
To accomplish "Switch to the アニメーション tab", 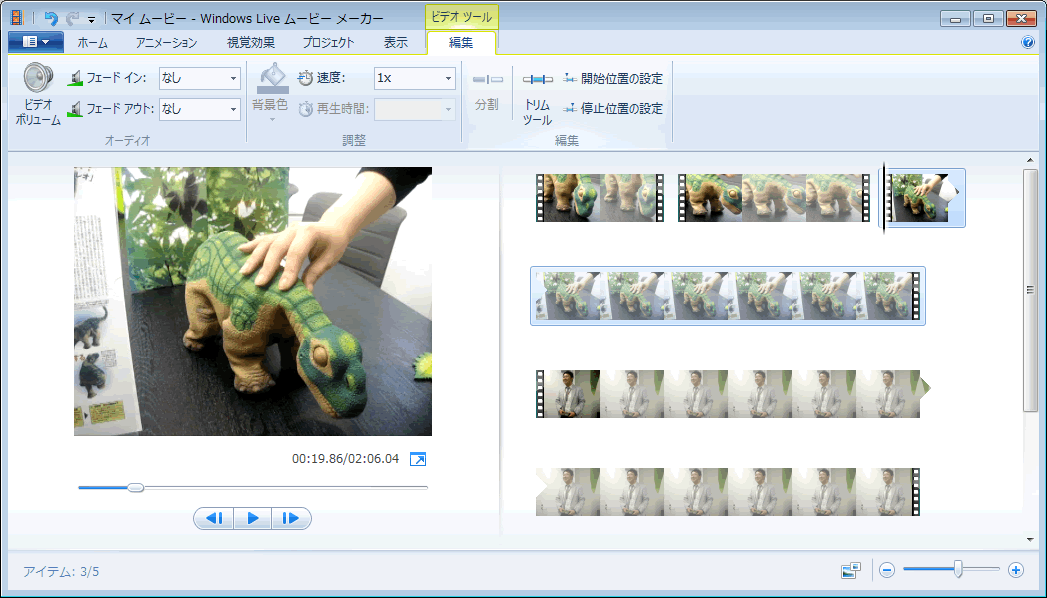I will click(166, 42).
